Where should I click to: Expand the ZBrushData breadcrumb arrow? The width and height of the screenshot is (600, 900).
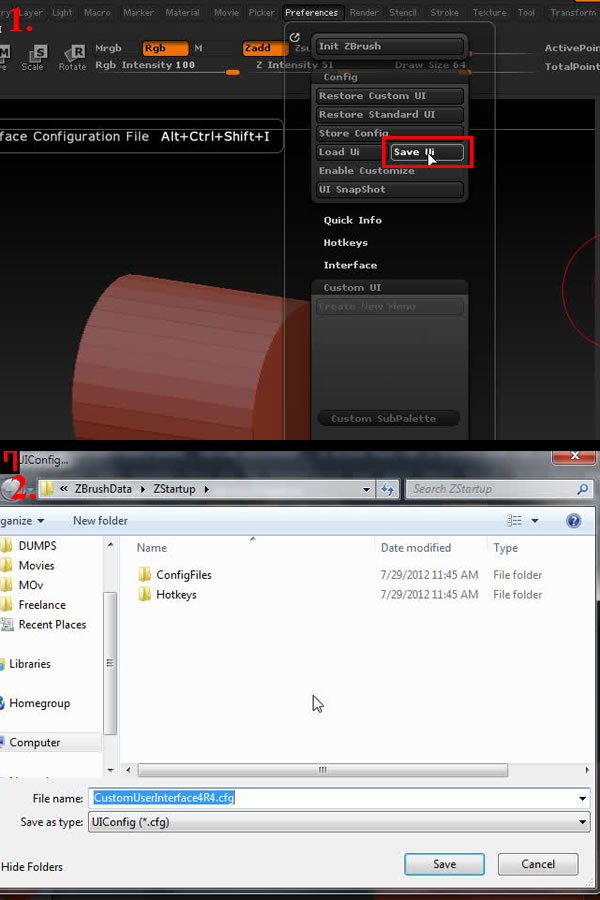(x=142, y=489)
